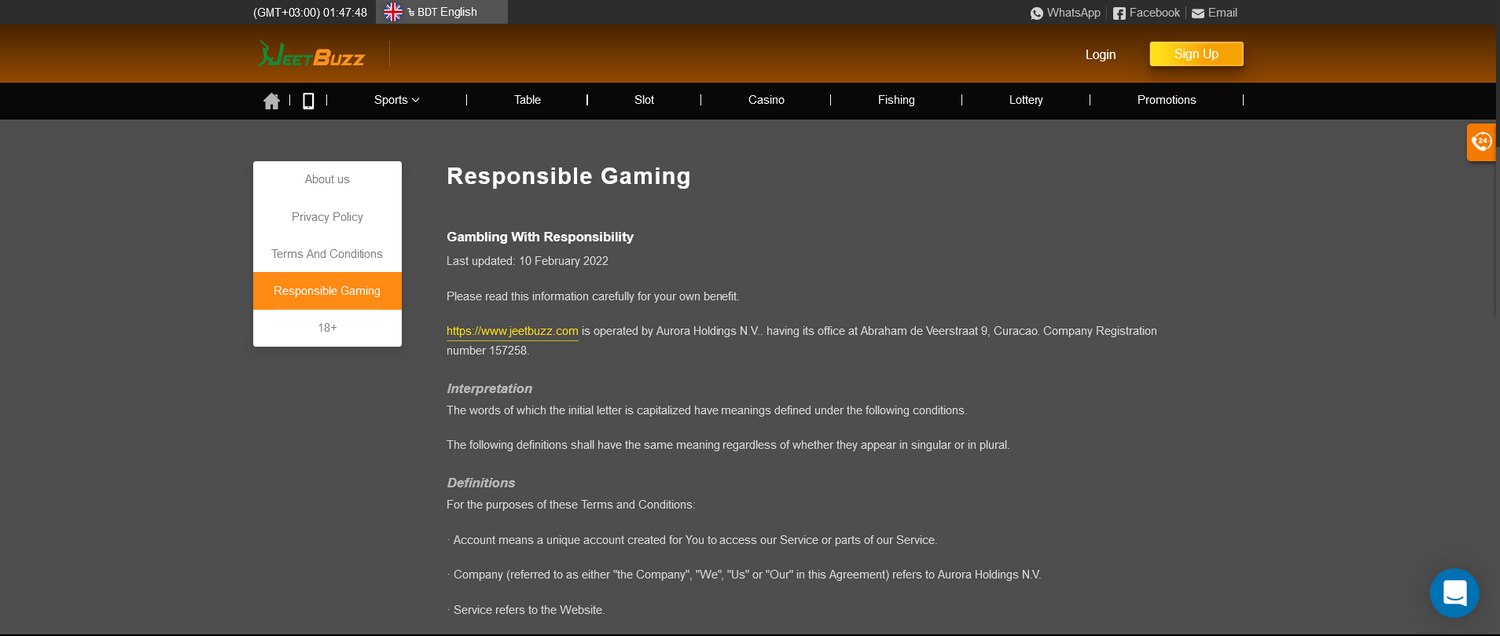Navigate to the Promotions tab
1500x636 pixels.
click(1166, 100)
